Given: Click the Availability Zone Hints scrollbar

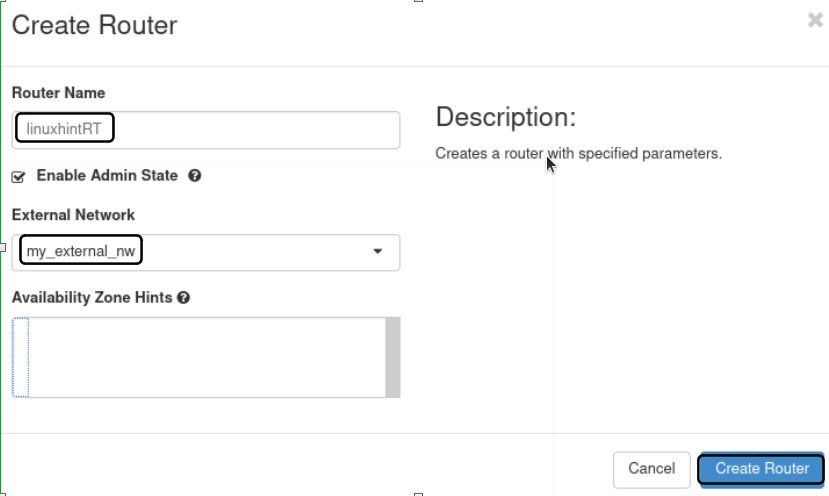Looking at the screenshot, I should [x=393, y=357].
